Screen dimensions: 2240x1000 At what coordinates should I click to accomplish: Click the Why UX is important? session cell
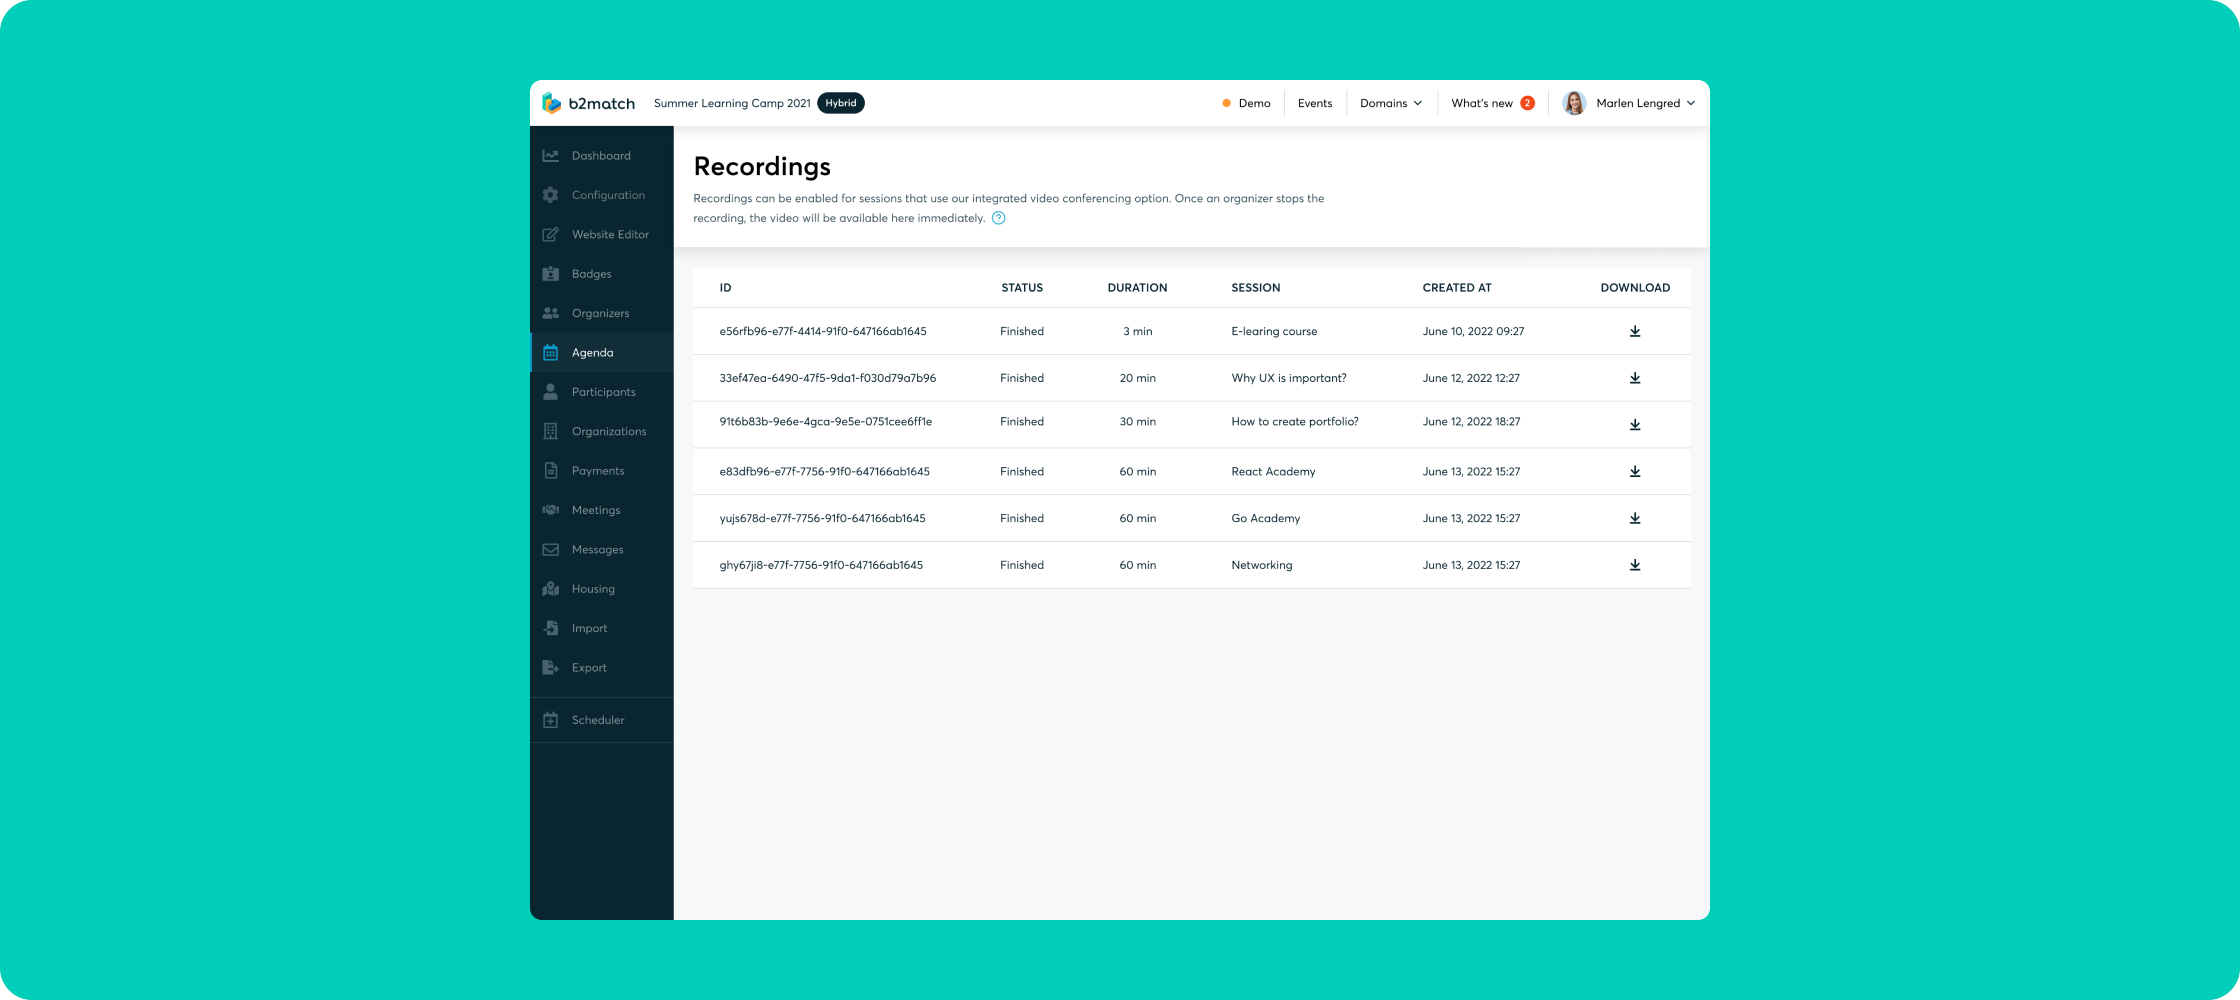point(1289,378)
